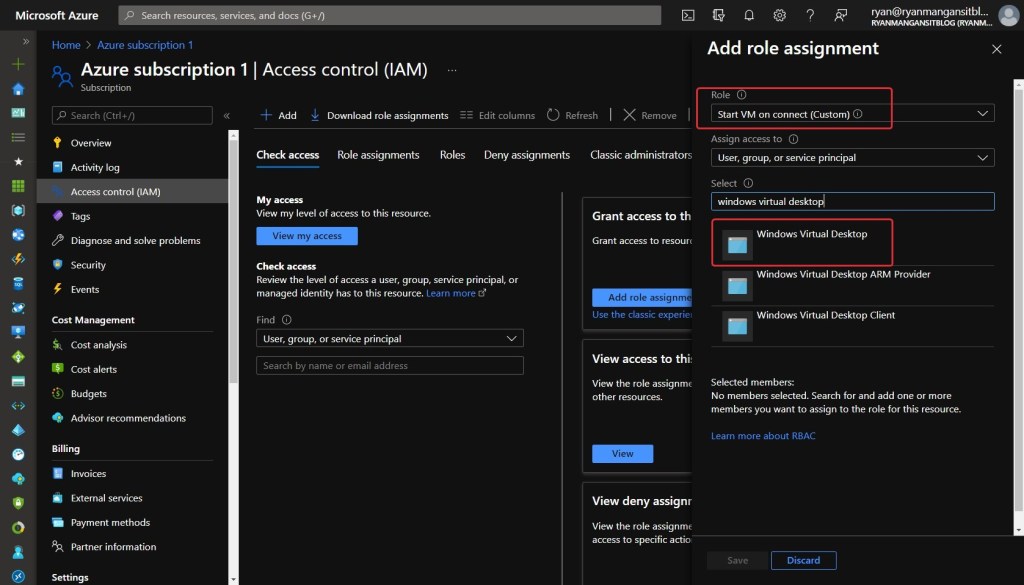Open Cloud Shell from the top bar
Image resolution: width=1024 pixels, height=585 pixels.
(x=688, y=15)
